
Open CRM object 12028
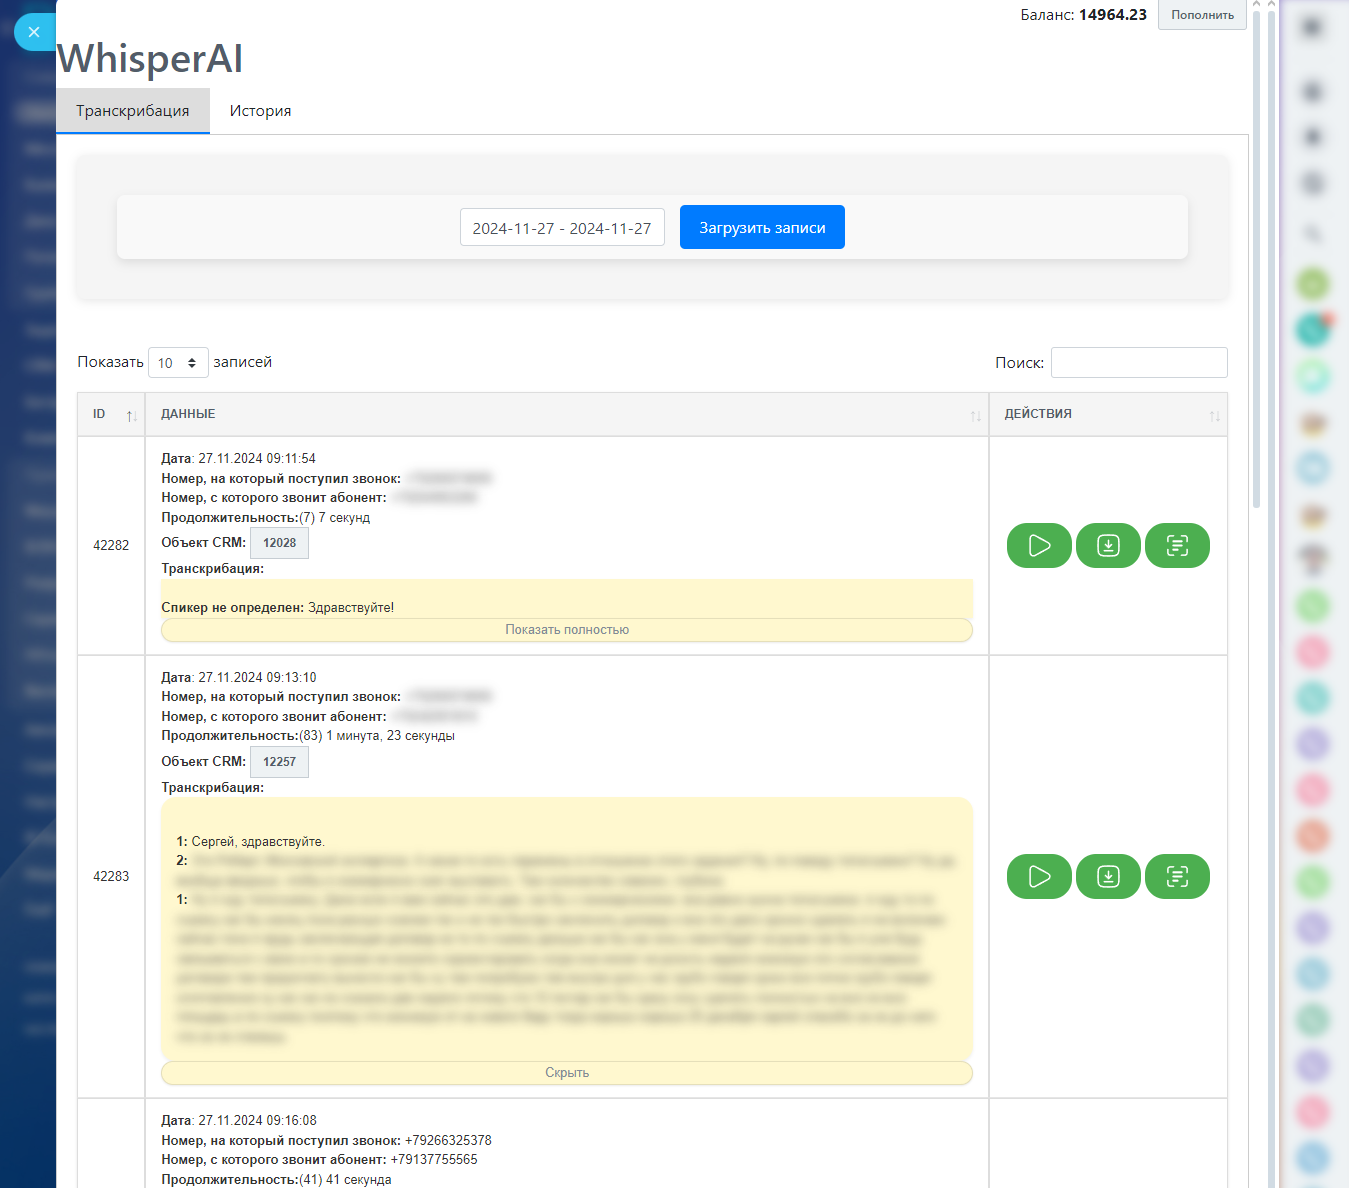[x=279, y=543]
